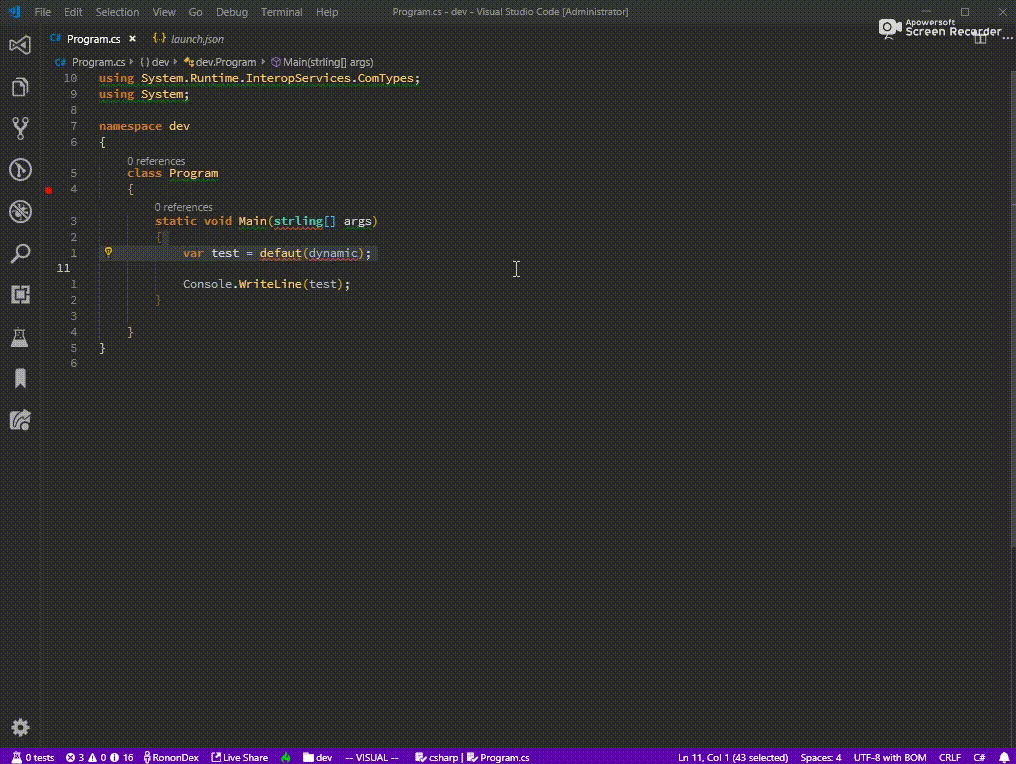Open the Explorer view at the activity bar top
Image resolution: width=1016 pixels, height=764 pixels.
pyautogui.click(x=20, y=86)
